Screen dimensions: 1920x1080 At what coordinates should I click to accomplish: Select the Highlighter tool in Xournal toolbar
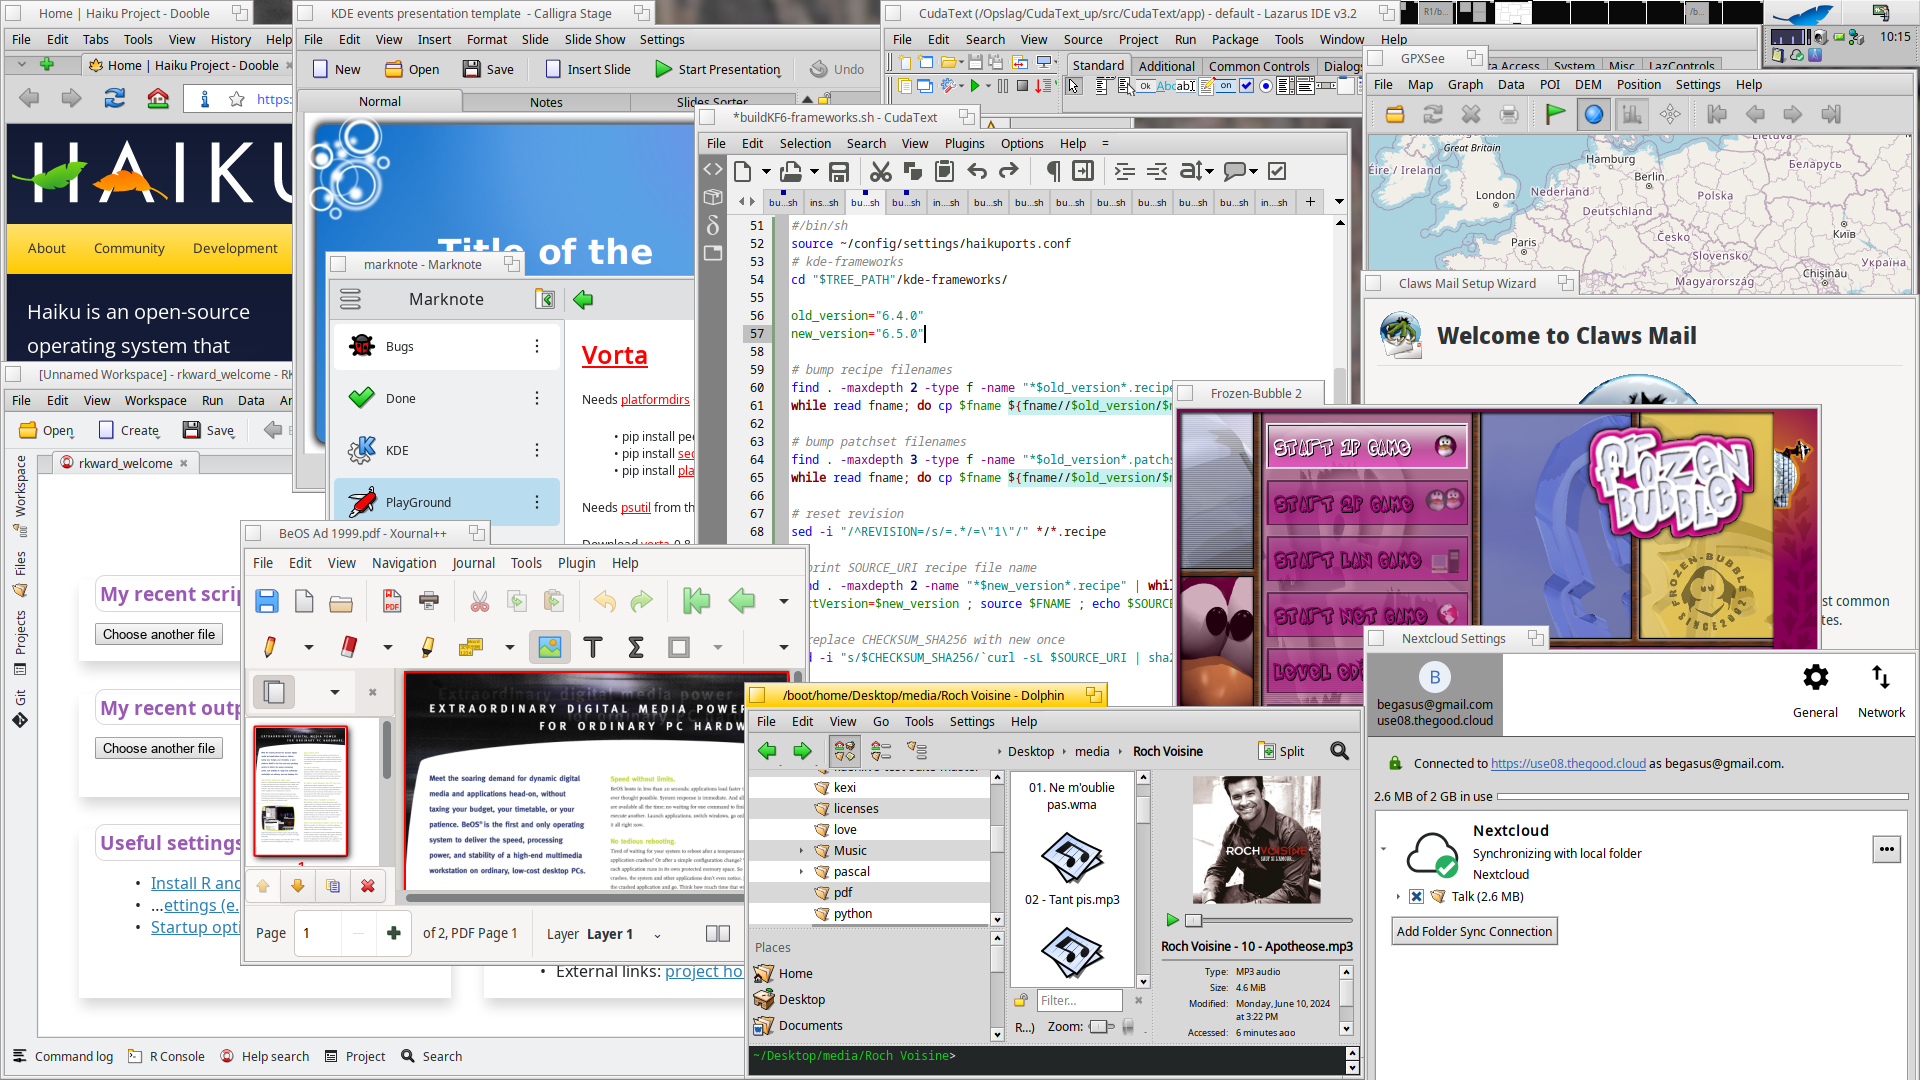427,647
